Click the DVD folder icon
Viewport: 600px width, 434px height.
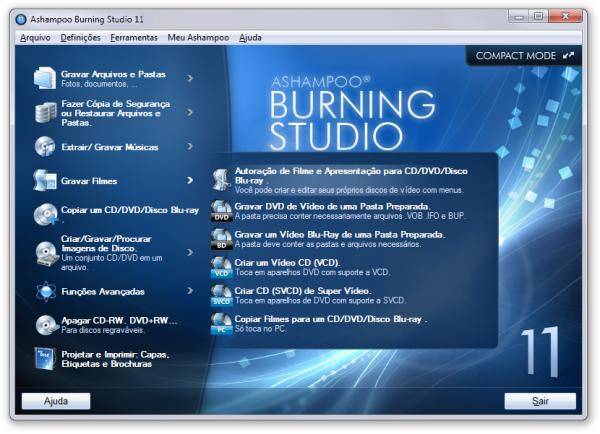[x=222, y=210]
